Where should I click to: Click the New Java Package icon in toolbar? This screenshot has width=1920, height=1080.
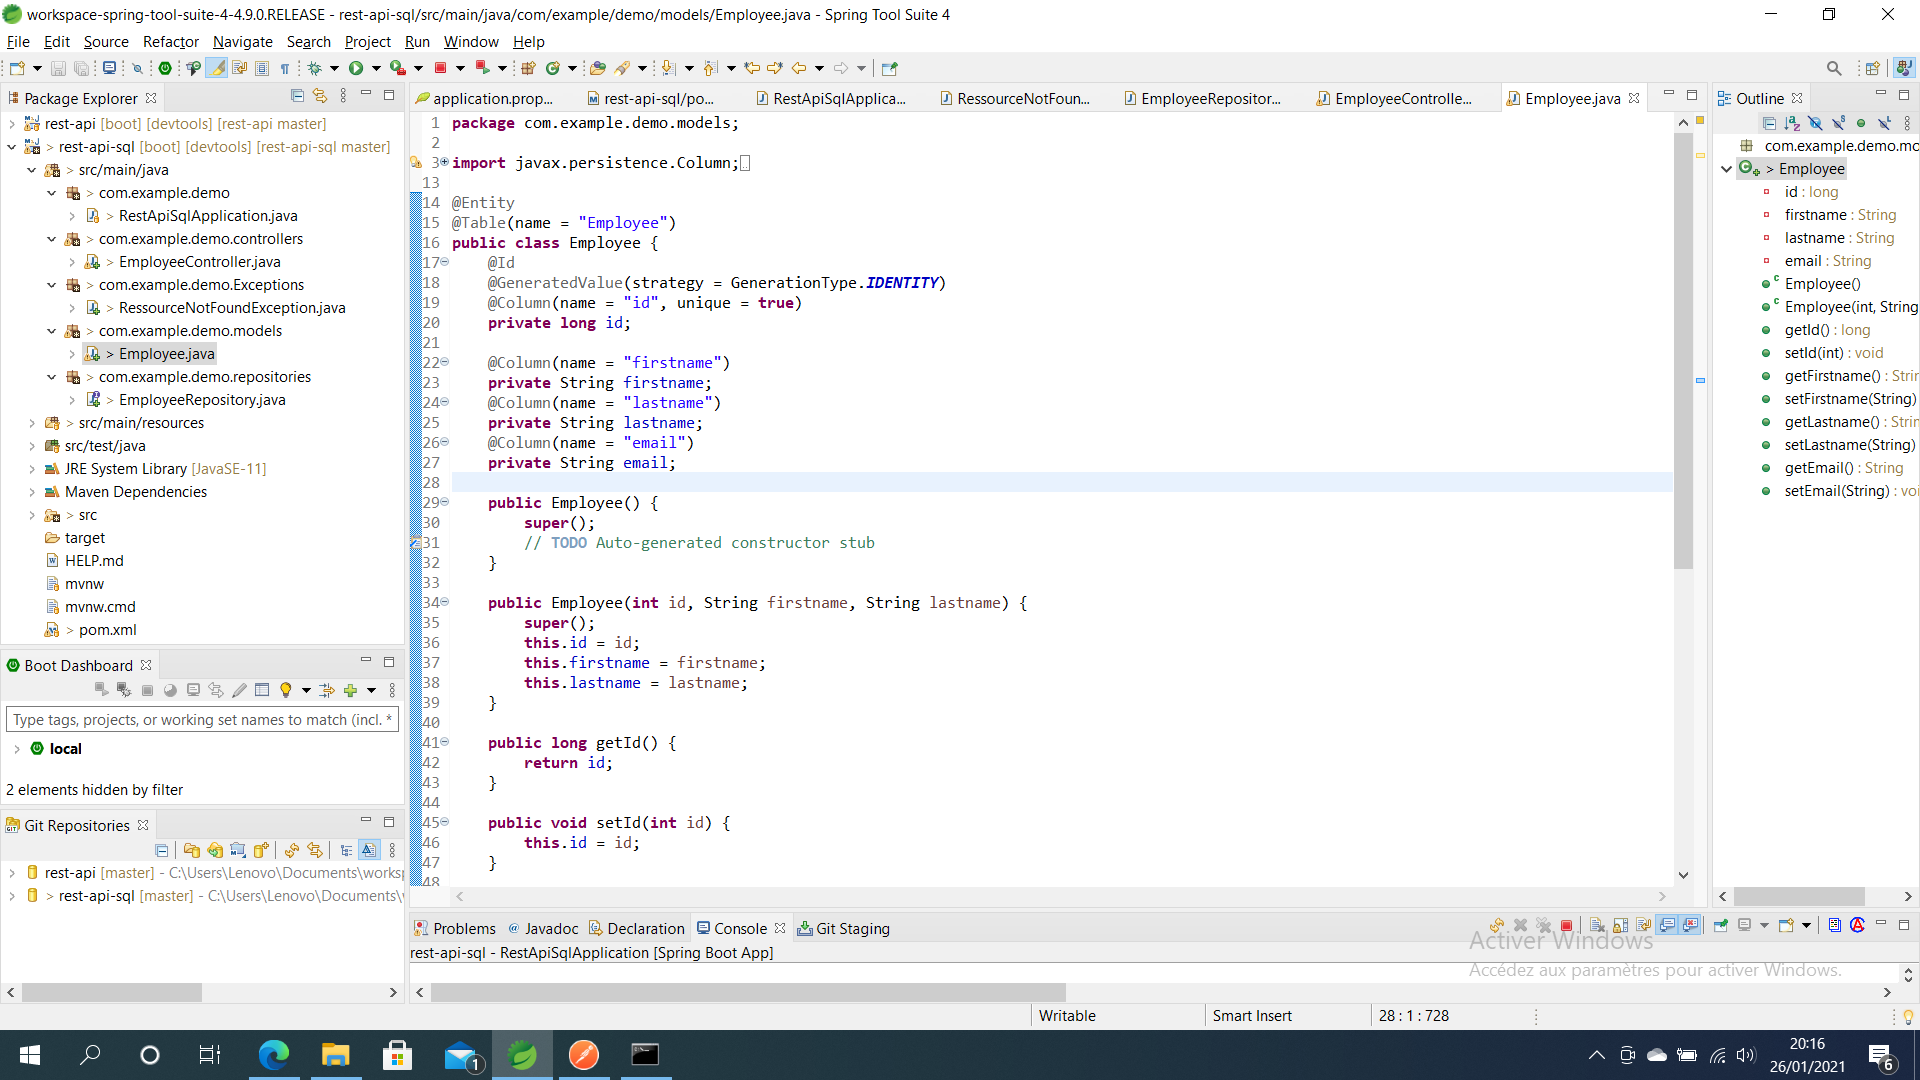tap(529, 68)
